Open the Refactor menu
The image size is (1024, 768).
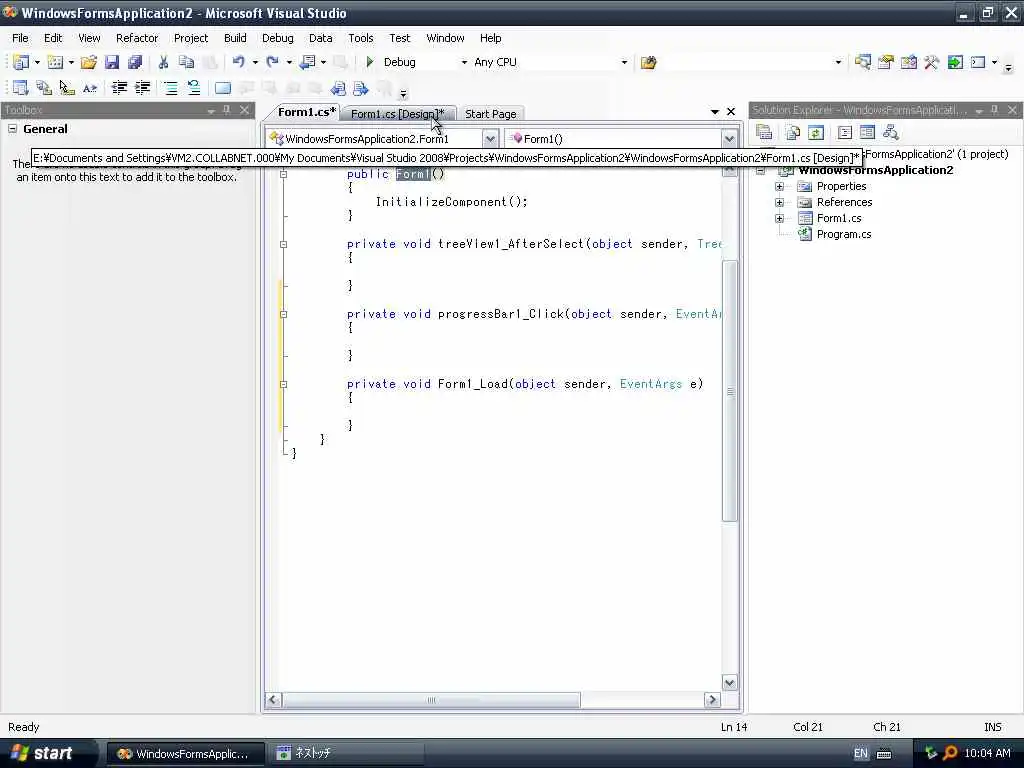click(137, 38)
